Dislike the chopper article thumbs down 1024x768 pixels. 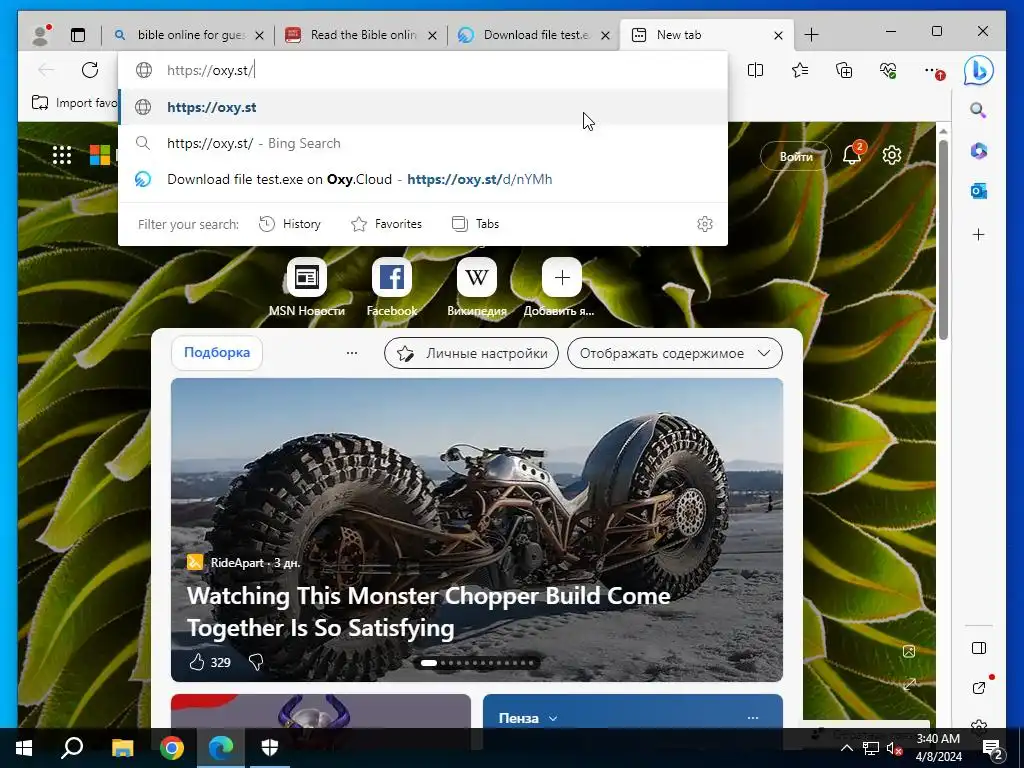pyautogui.click(x=256, y=662)
